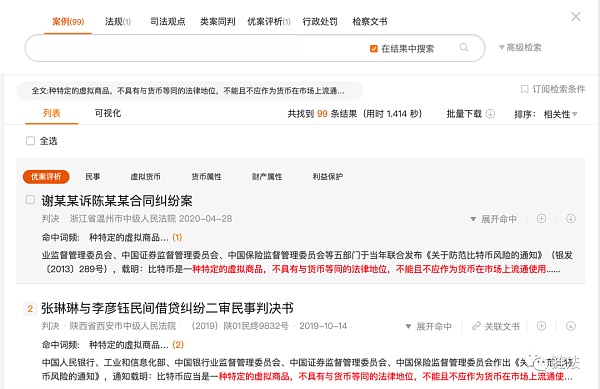Image resolution: width=600 pixels, height=389 pixels.
Task: Expand 展开命中 for first case
Action: point(493,219)
